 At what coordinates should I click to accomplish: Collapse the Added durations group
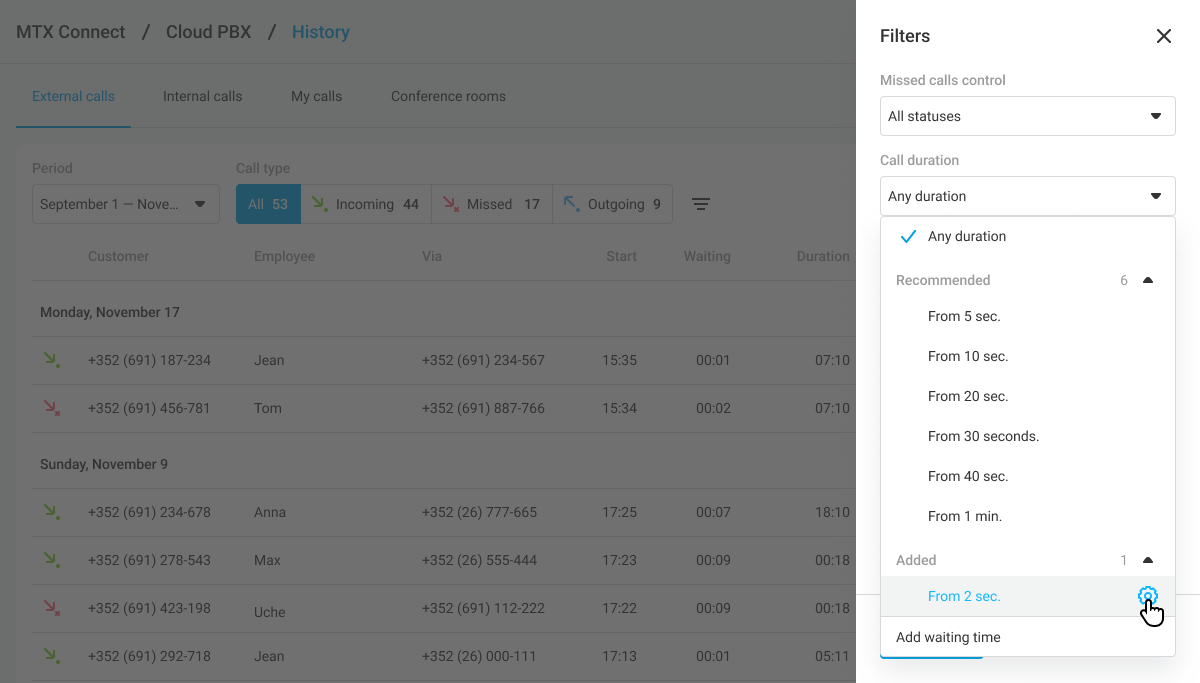click(x=1147, y=561)
